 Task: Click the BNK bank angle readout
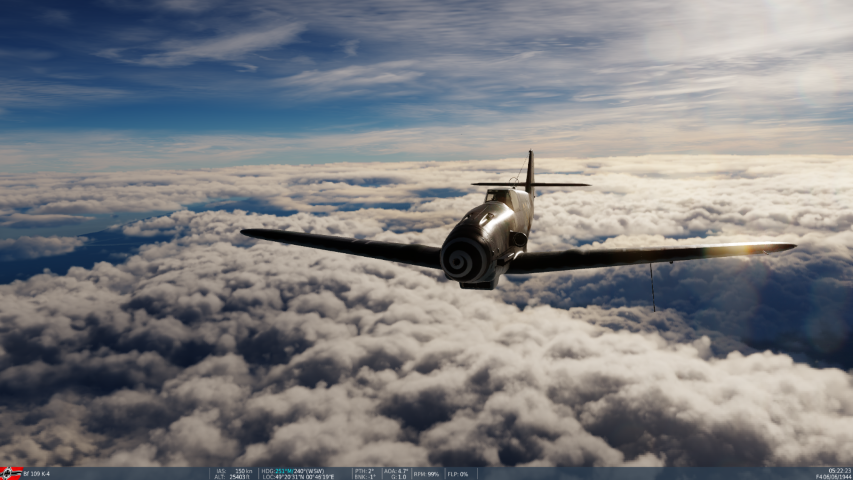[364, 477]
